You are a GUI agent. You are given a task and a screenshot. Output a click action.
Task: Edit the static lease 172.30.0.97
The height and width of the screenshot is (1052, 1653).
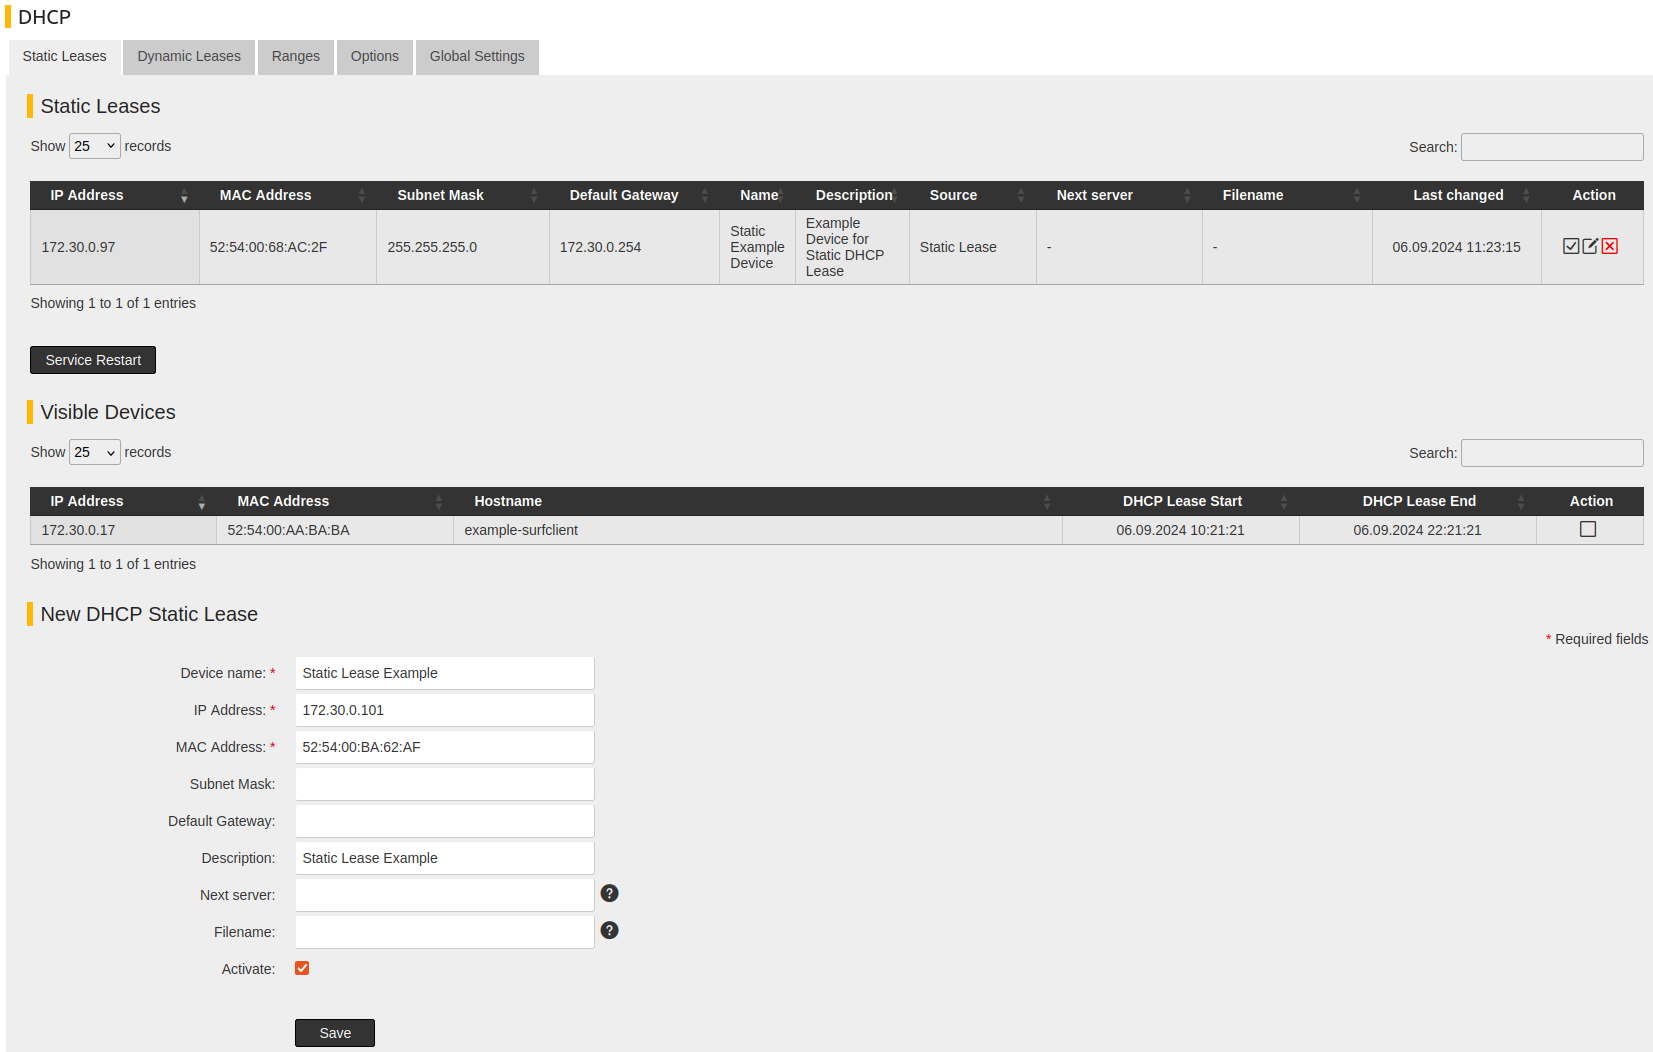[x=1590, y=246]
